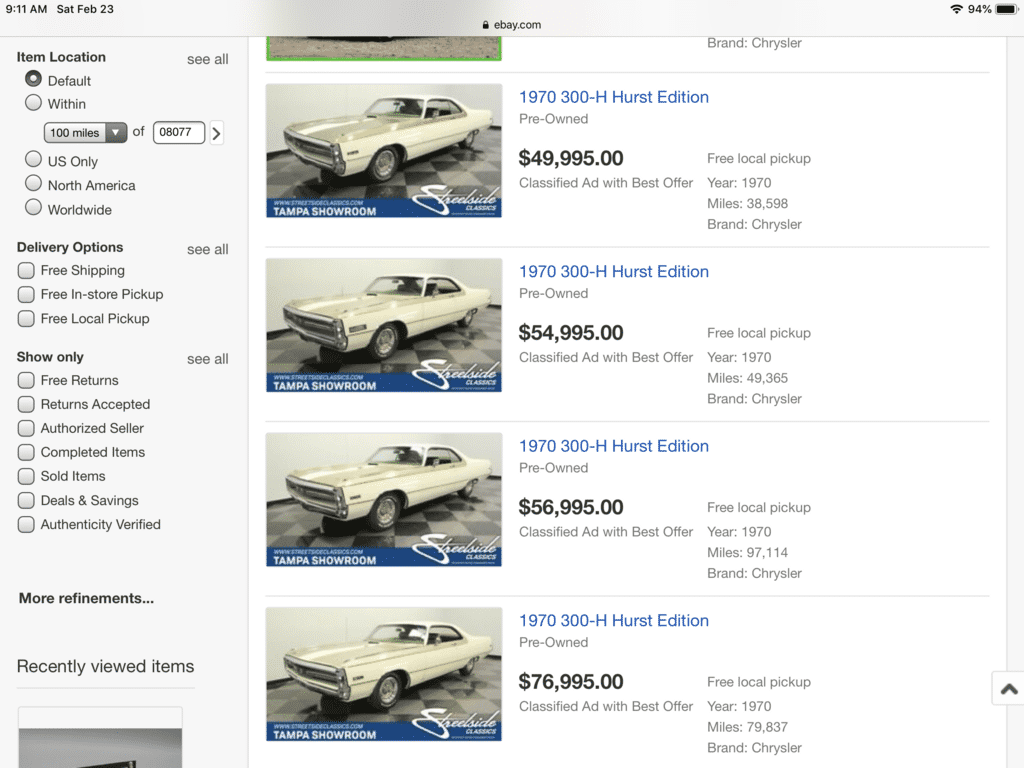
Task: Open the 100 miles distance dropdown
Action: (86, 132)
